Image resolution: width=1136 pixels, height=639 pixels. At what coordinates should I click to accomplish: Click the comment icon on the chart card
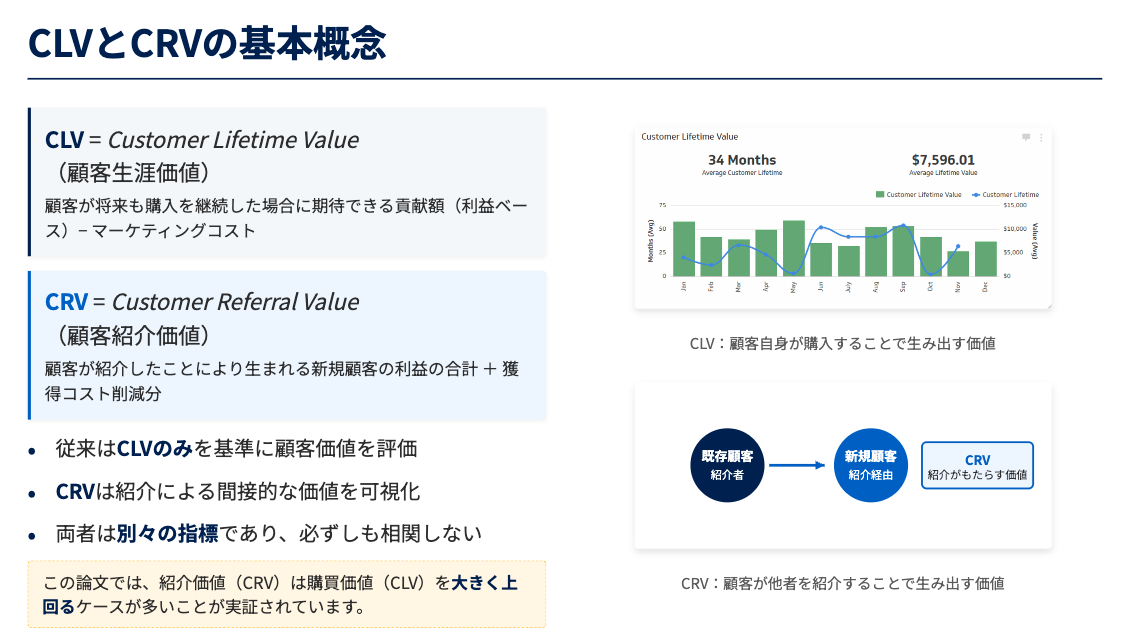tap(1026, 137)
